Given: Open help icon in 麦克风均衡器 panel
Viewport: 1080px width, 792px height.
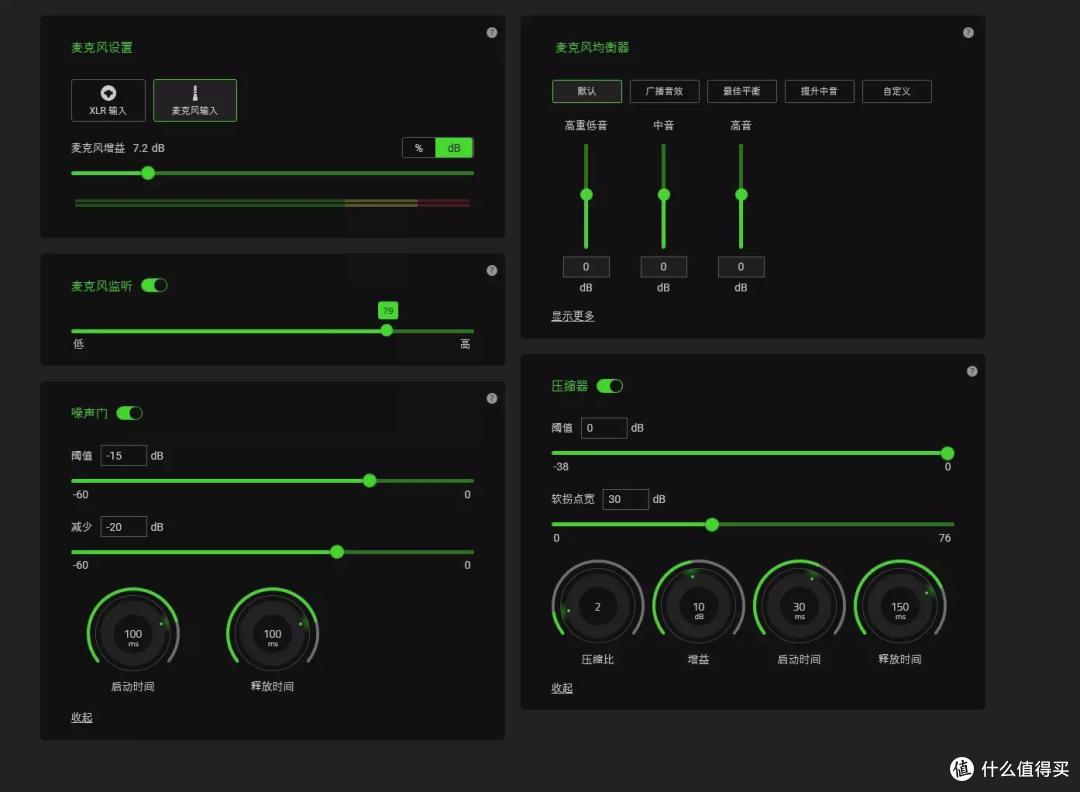Looking at the screenshot, I should tap(968, 32).
